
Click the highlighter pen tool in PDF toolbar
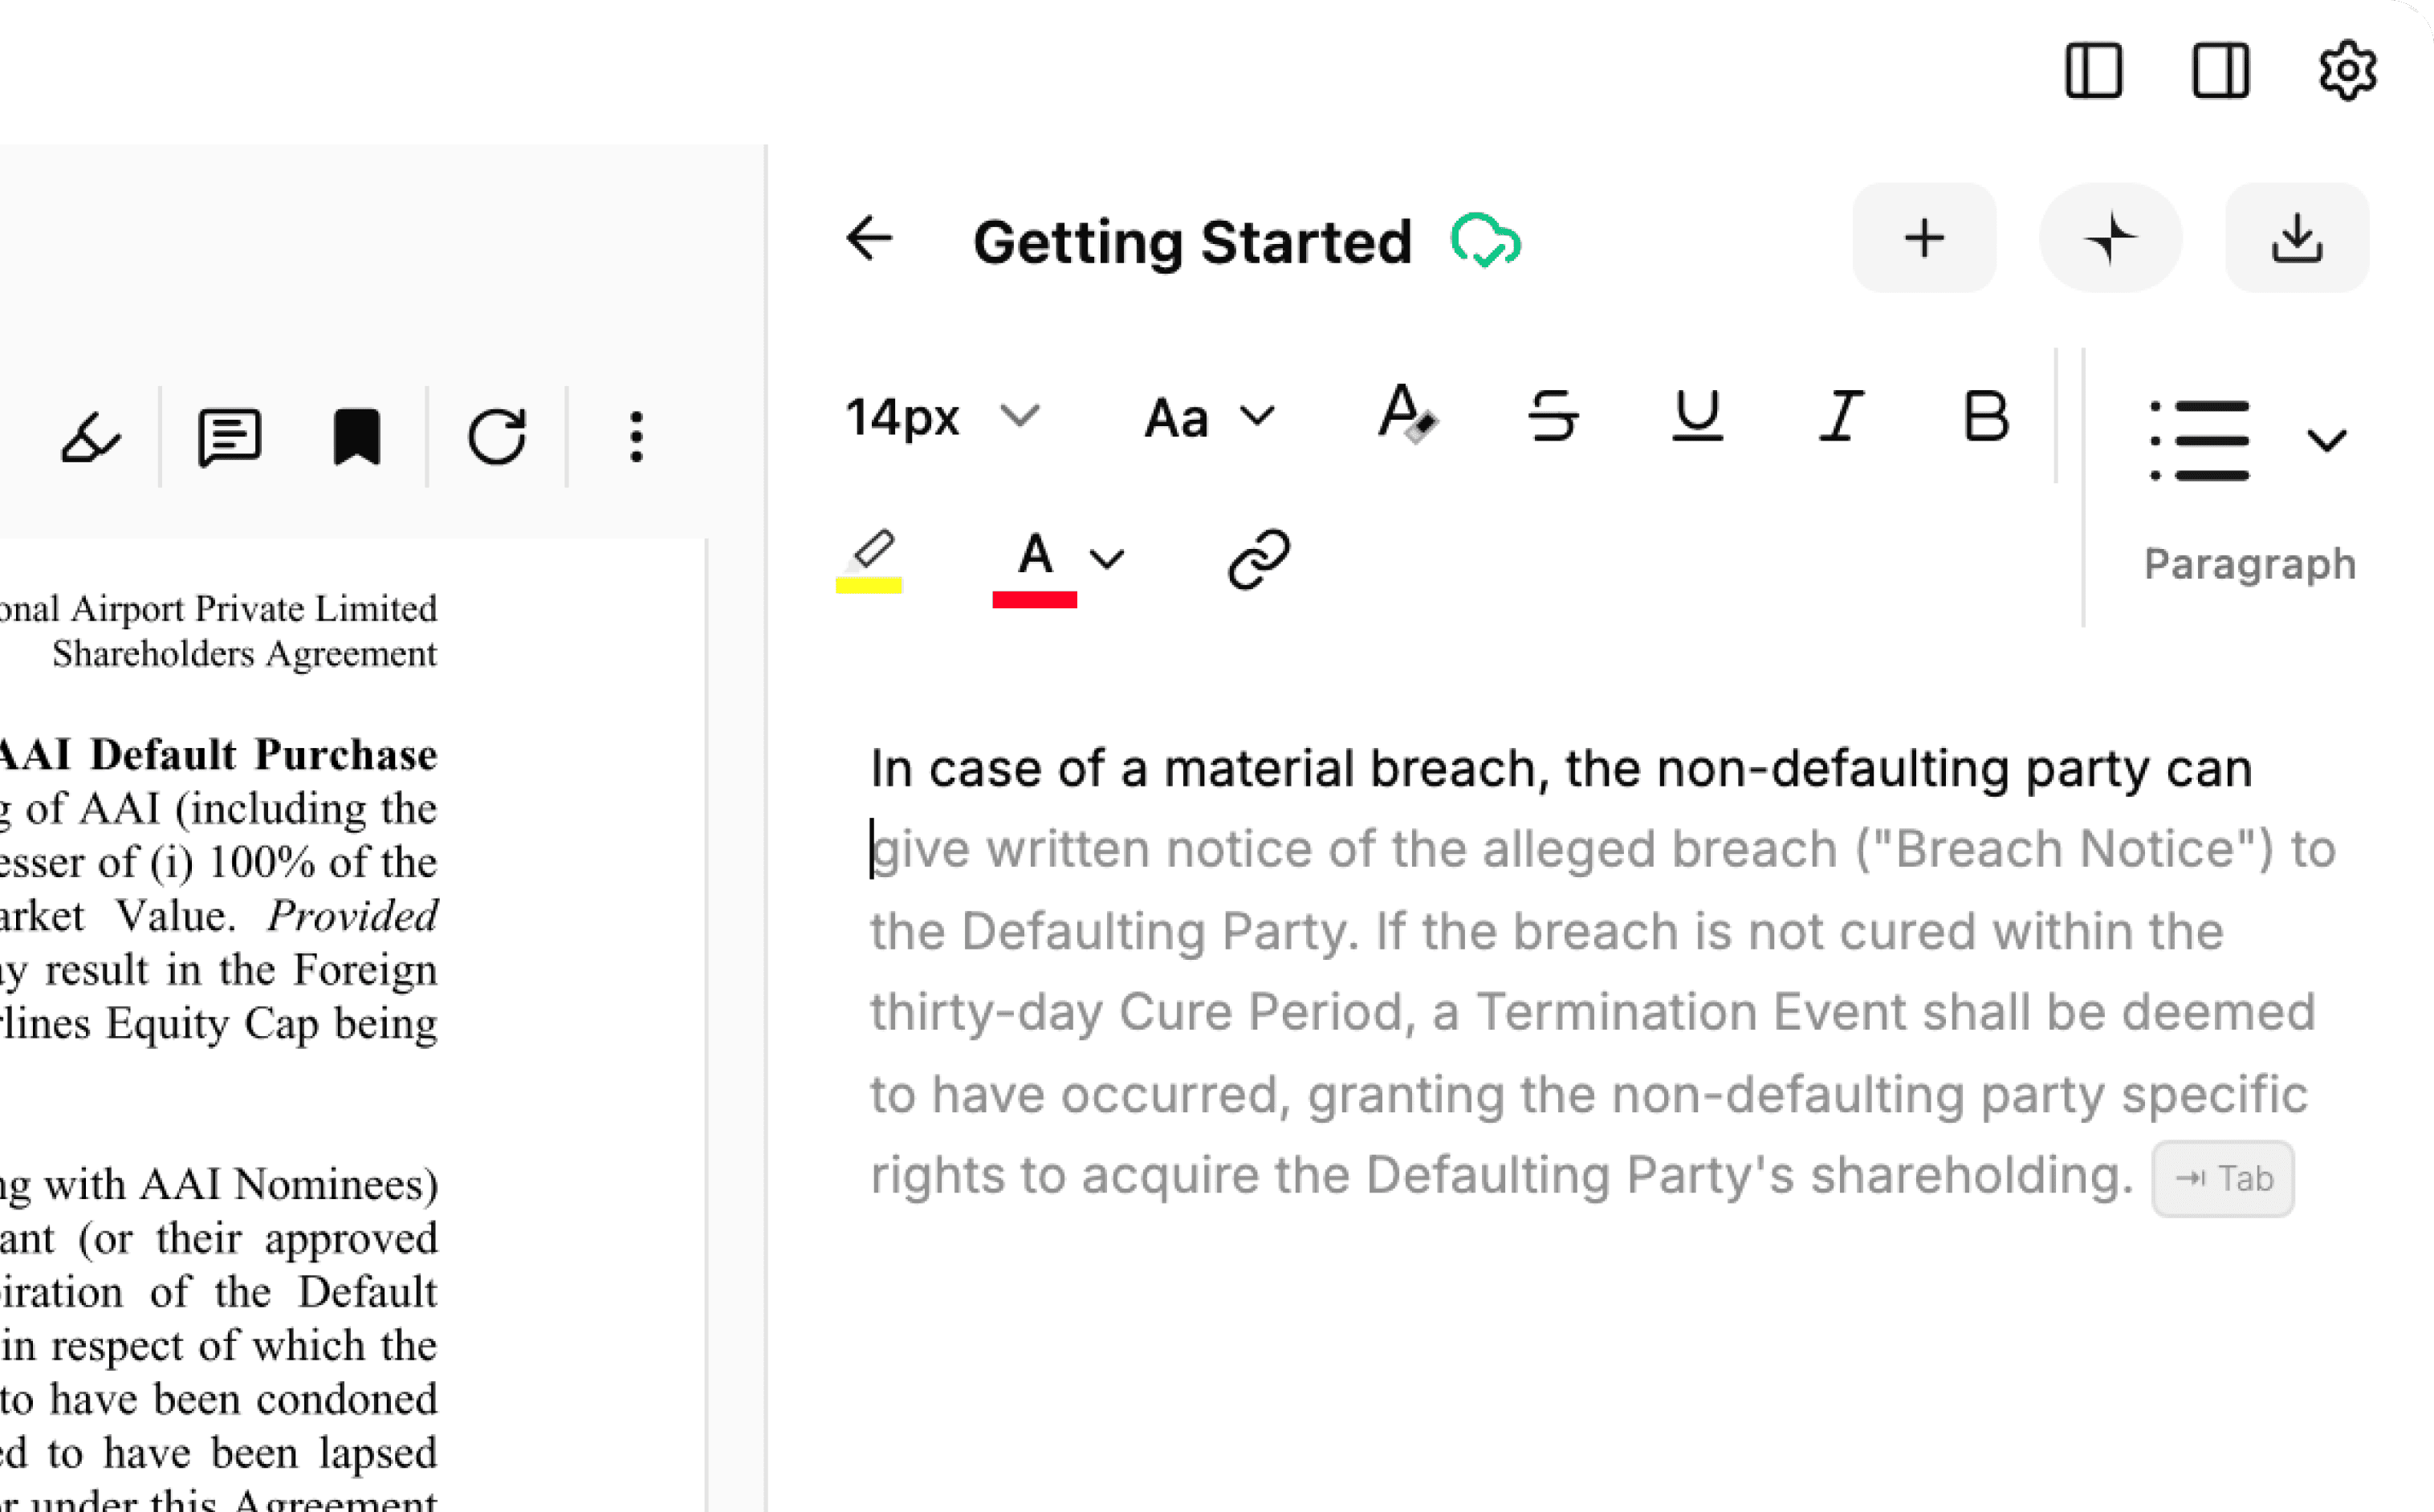91,437
